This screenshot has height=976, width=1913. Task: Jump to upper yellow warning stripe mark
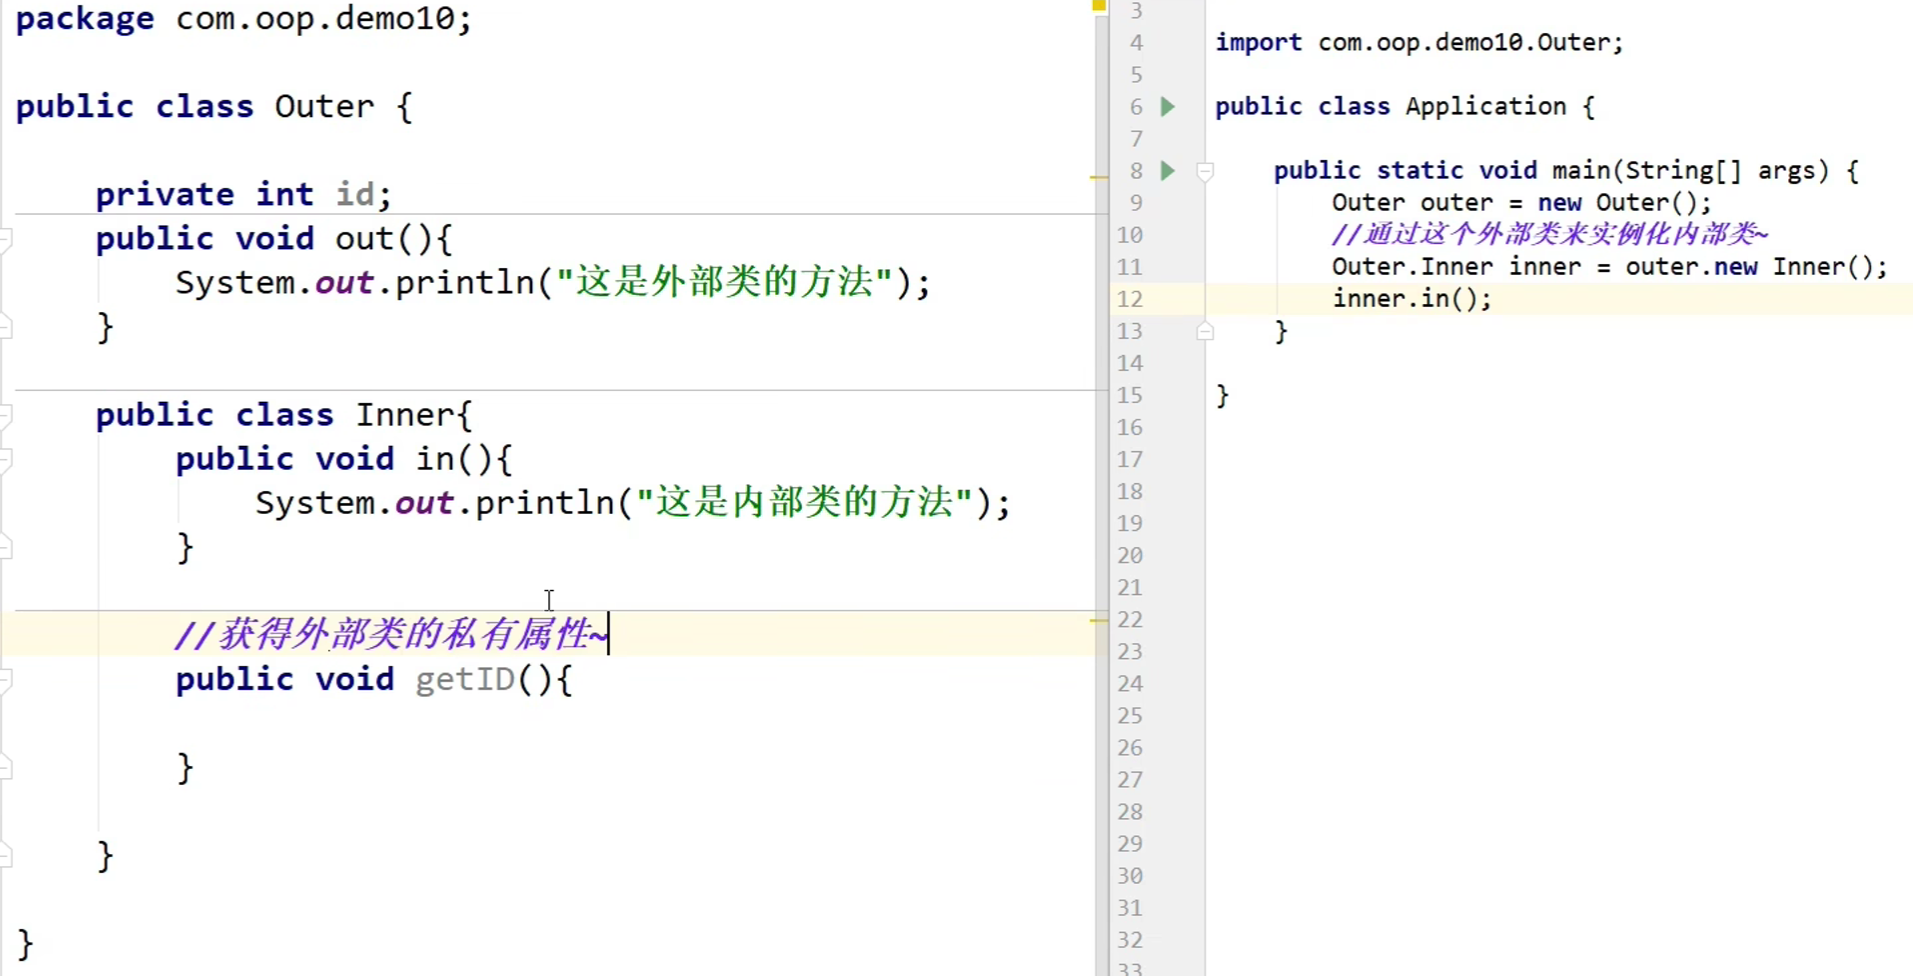1099,177
